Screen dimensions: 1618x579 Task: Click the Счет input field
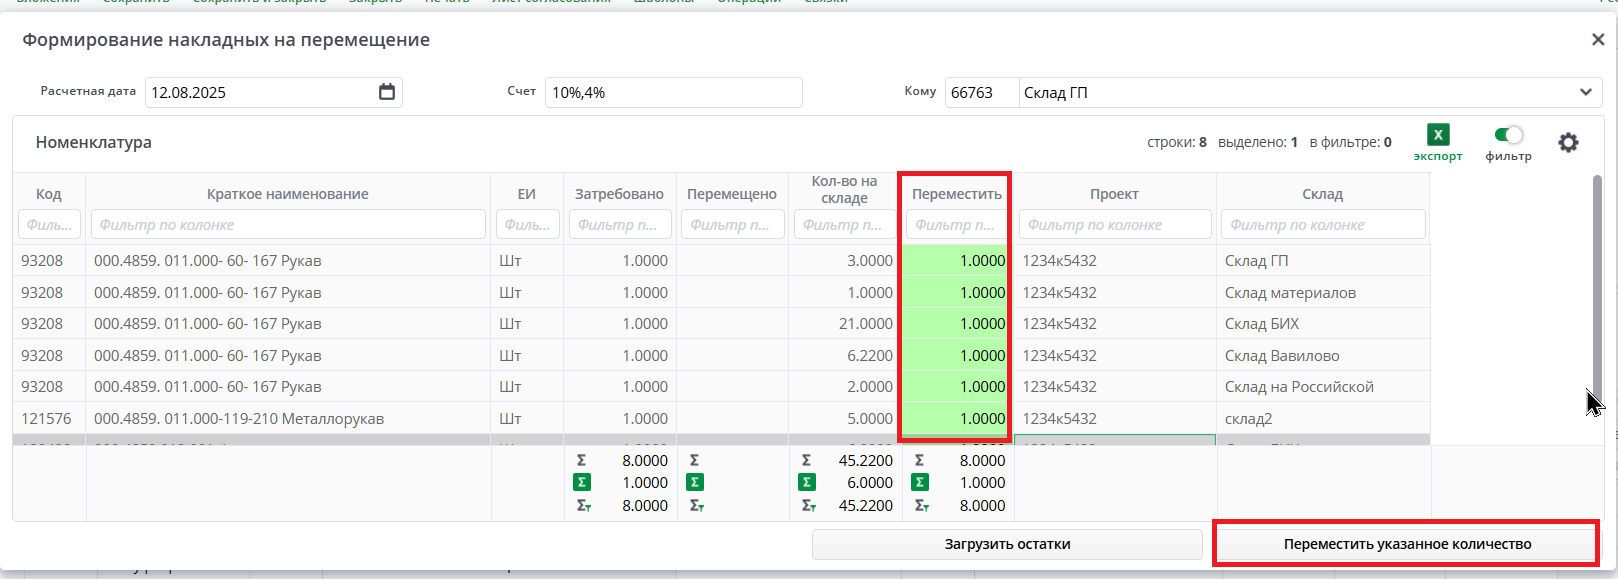673,92
